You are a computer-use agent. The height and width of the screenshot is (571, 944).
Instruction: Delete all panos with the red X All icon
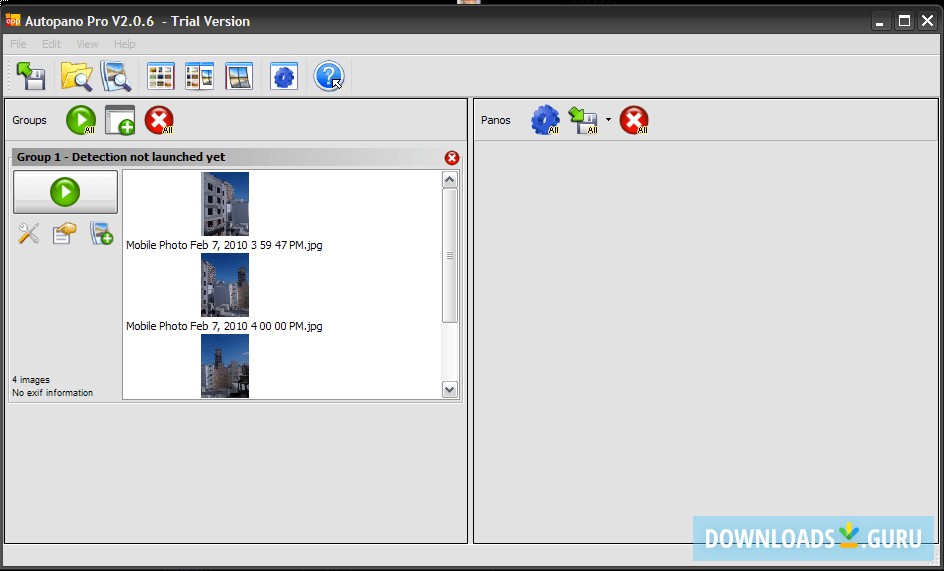pyautogui.click(x=634, y=120)
